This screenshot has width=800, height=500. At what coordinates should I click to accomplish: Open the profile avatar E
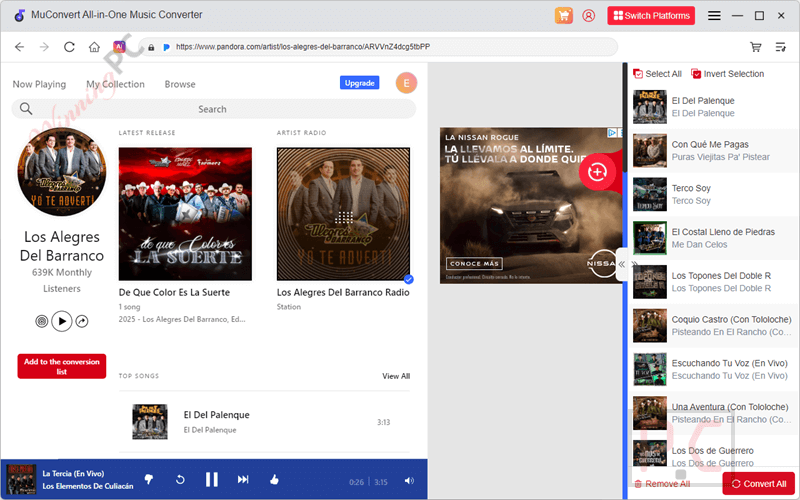tap(406, 83)
